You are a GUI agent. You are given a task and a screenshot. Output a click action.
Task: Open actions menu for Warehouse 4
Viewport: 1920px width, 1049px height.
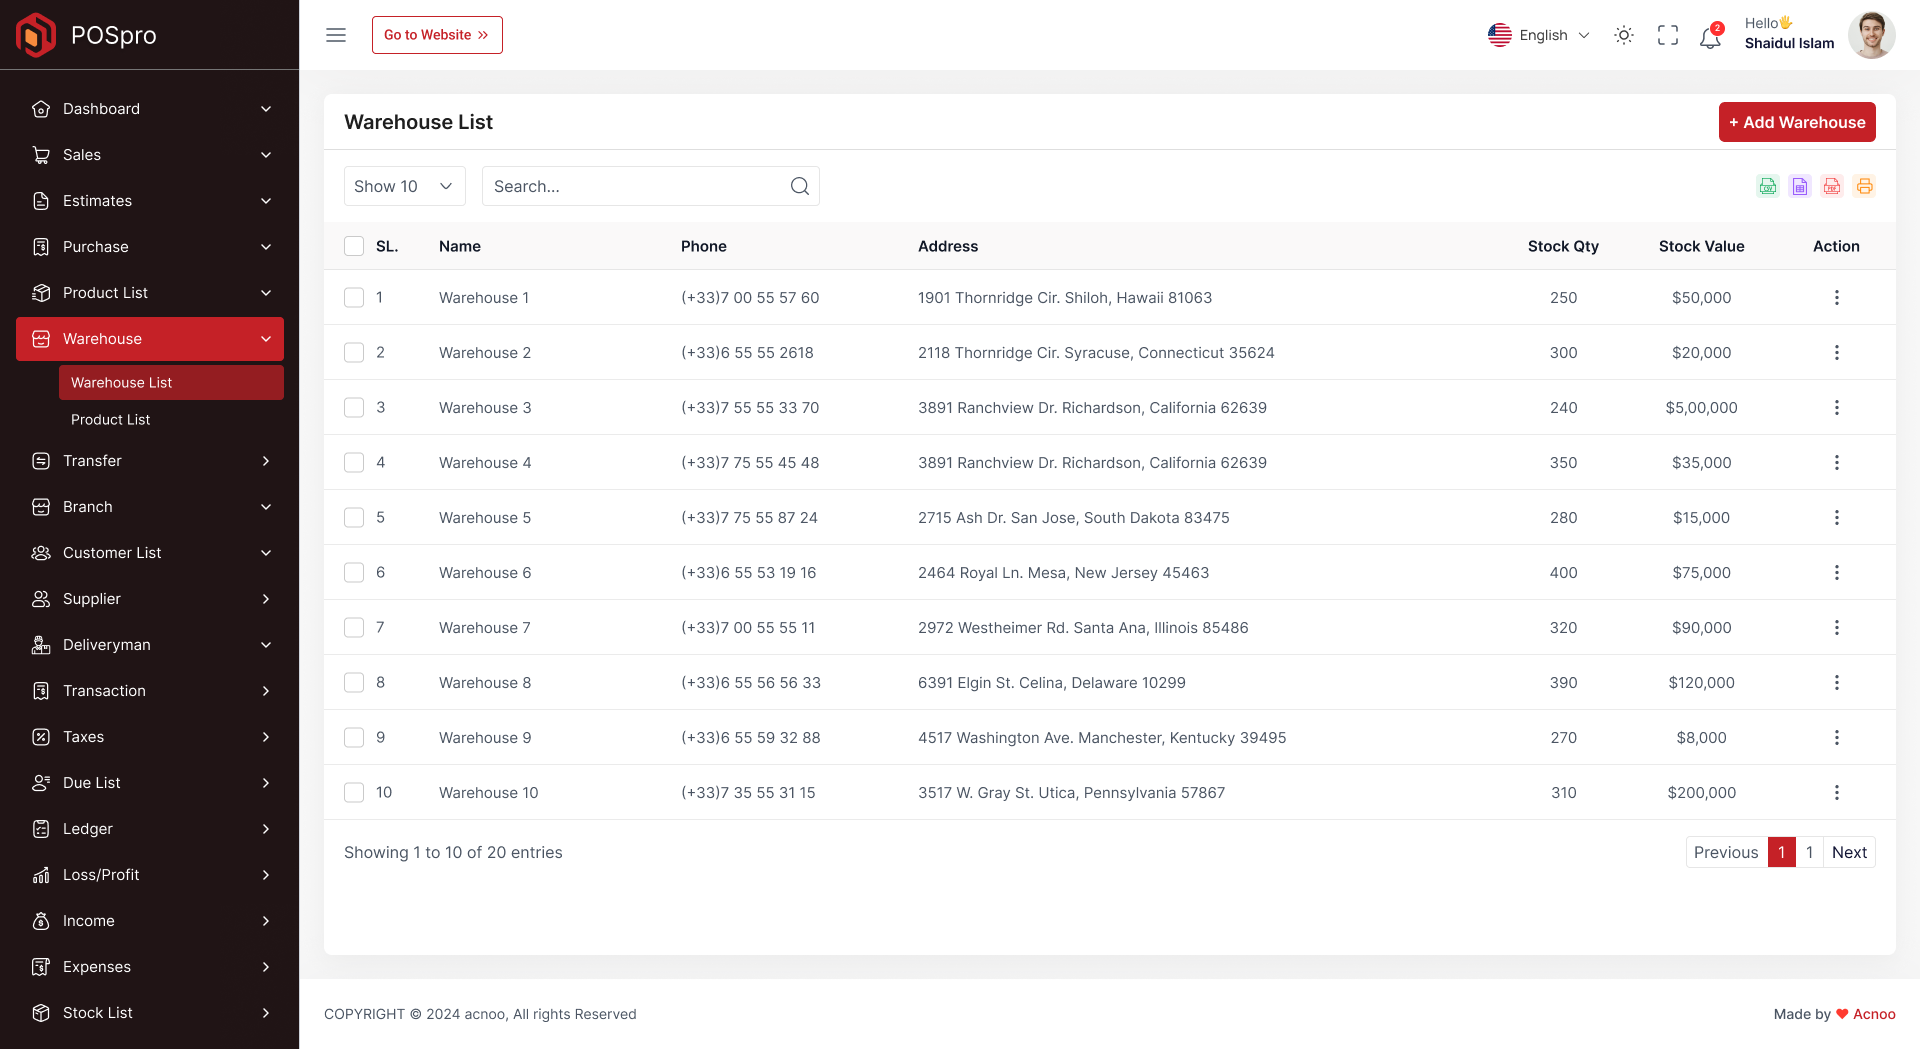1837,463
